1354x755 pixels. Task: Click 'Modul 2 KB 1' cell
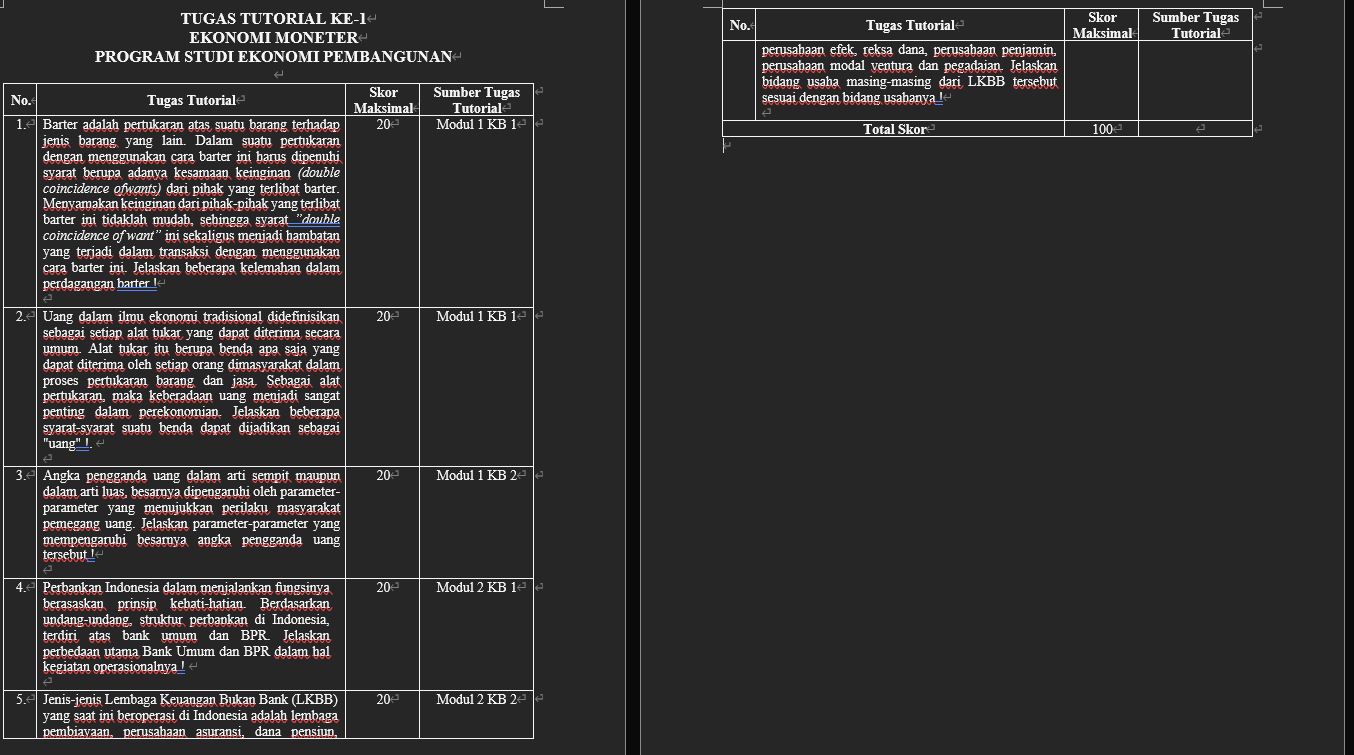(476, 587)
